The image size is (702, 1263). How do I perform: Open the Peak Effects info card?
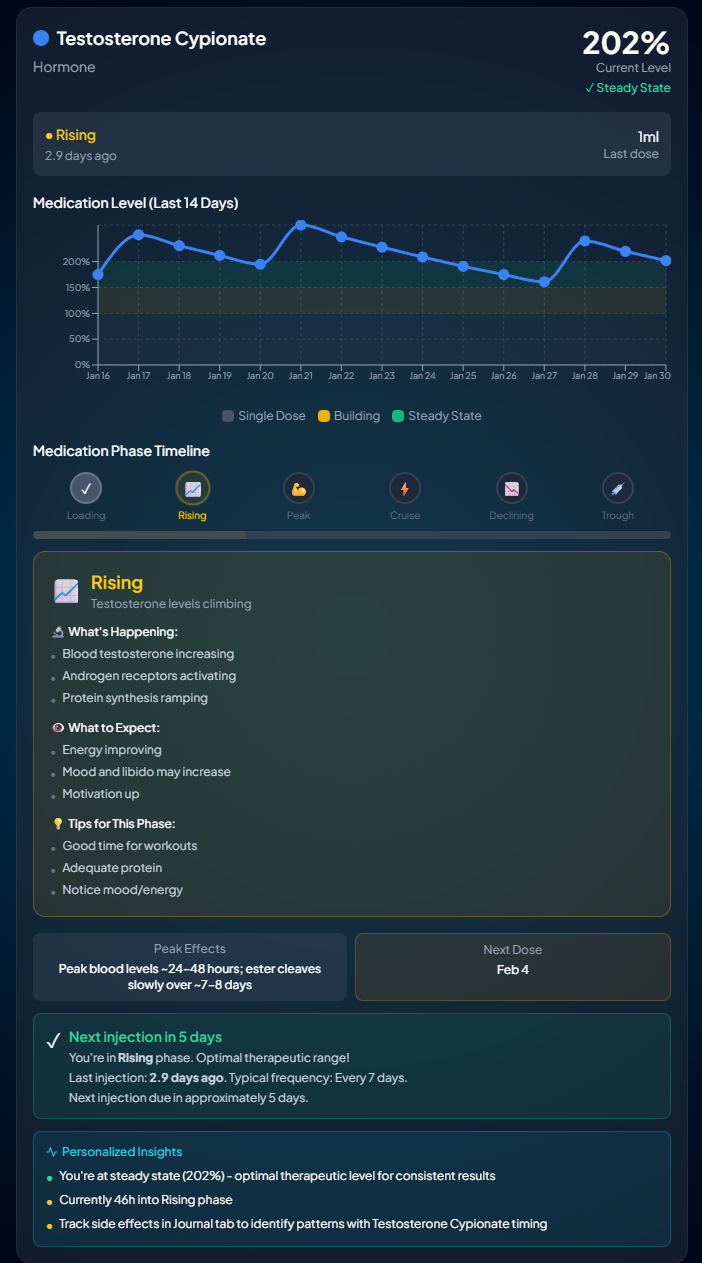click(190, 967)
